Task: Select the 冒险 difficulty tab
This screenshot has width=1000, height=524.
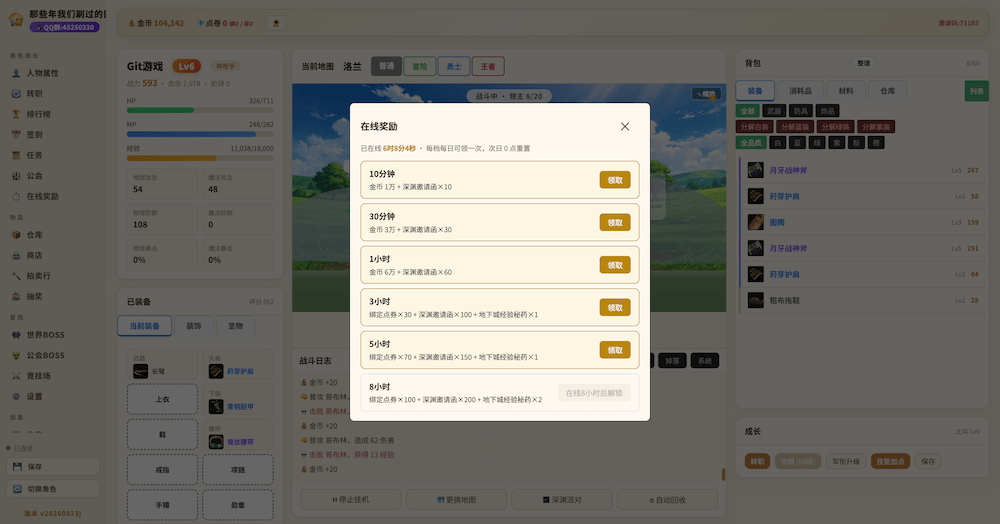Action: [420, 66]
